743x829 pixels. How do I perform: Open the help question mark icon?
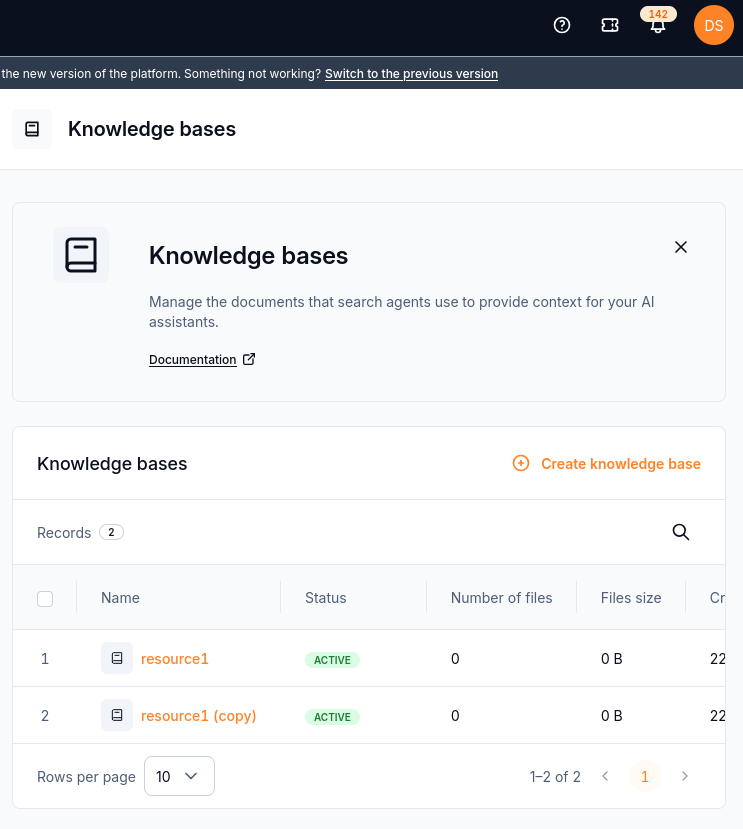click(x=562, y=25)
